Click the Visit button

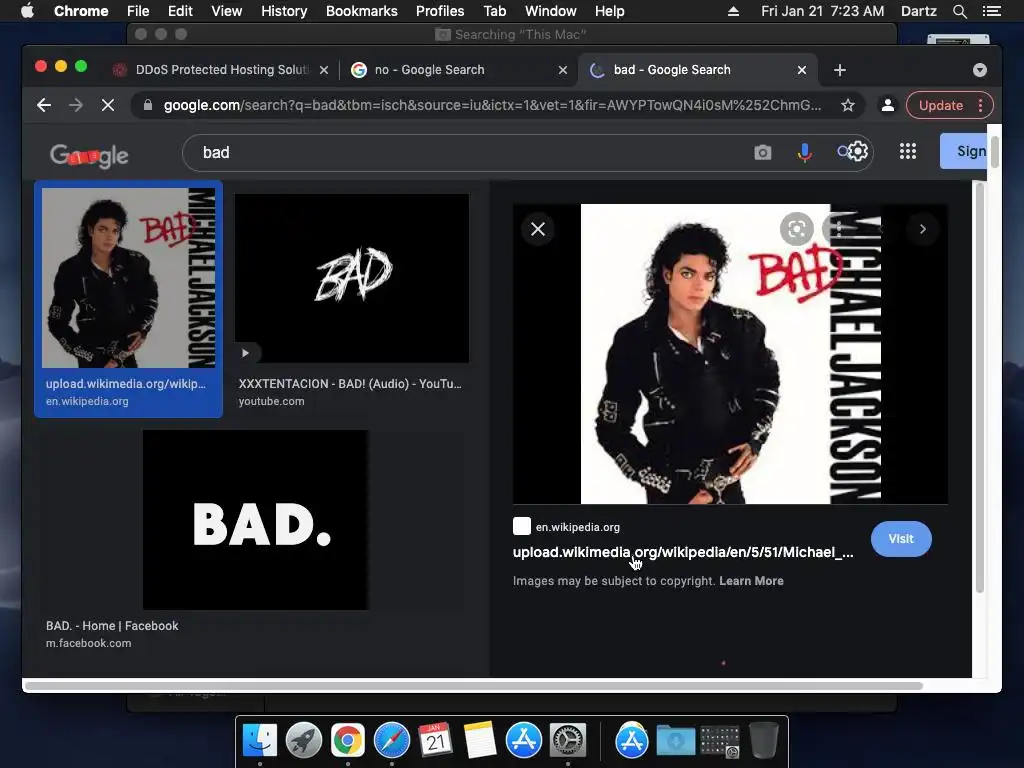coord(901,539)
